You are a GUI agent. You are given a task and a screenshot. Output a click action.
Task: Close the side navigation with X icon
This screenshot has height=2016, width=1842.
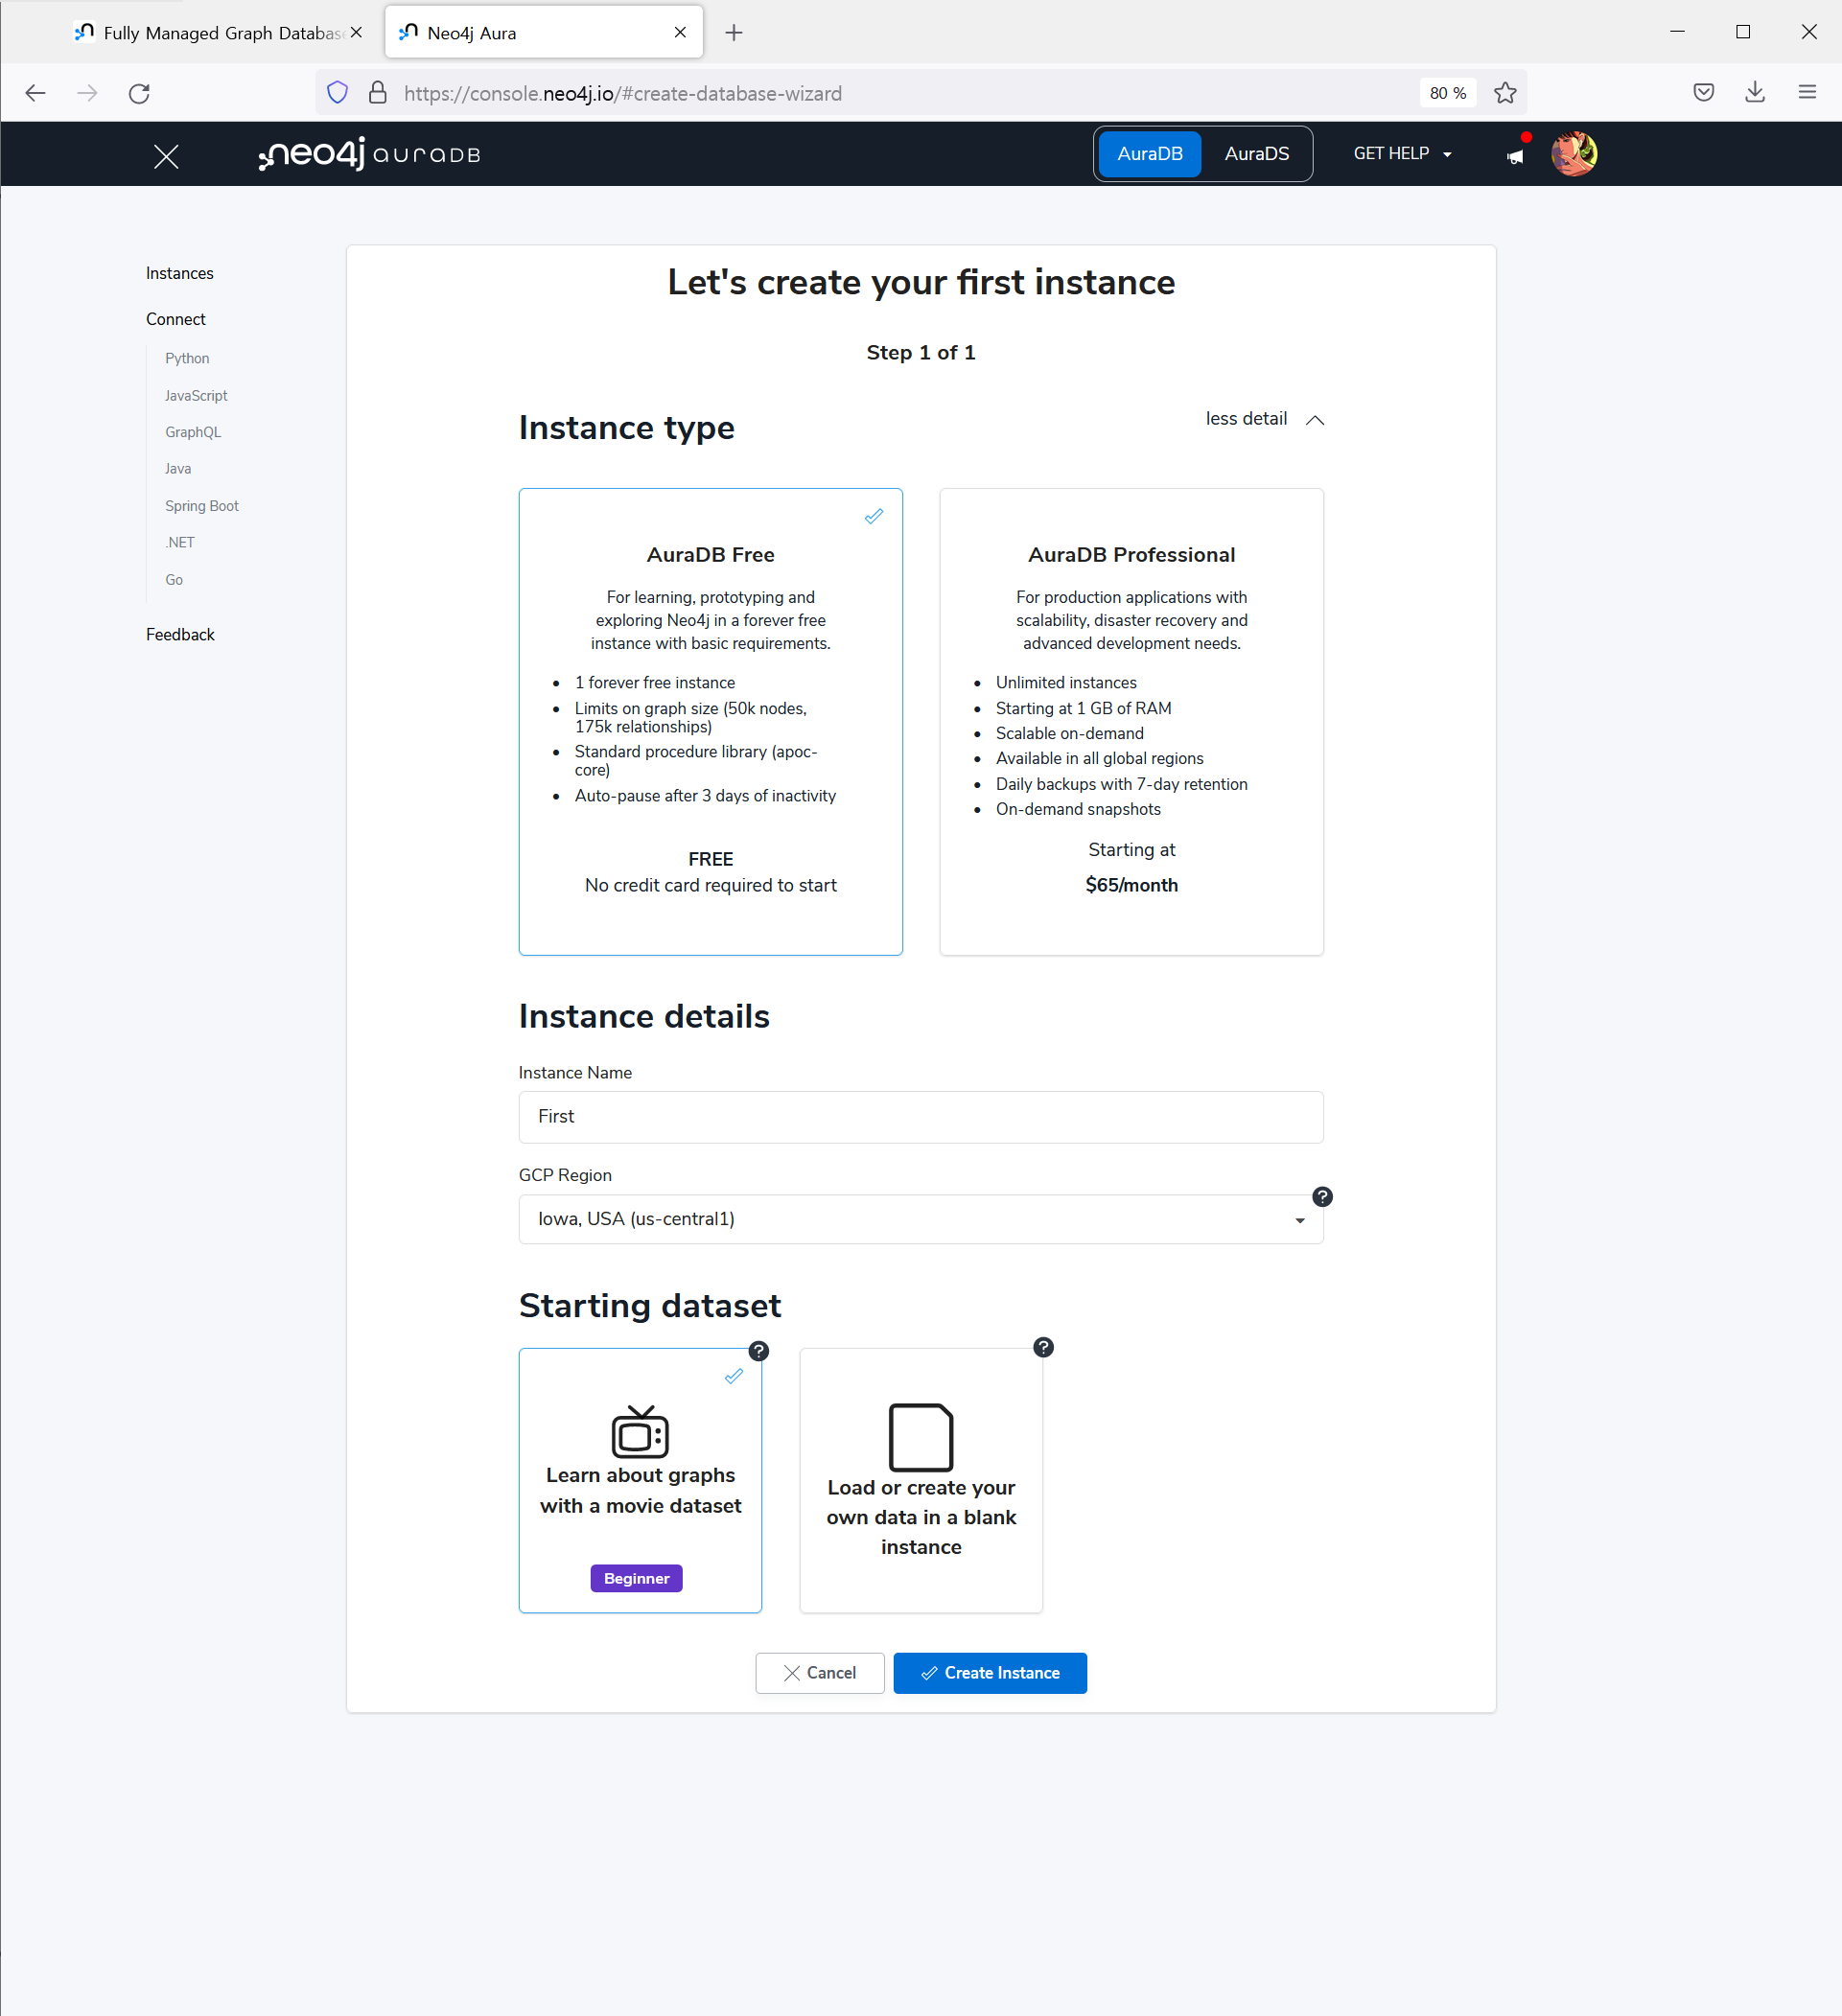[x=166, y=156]
